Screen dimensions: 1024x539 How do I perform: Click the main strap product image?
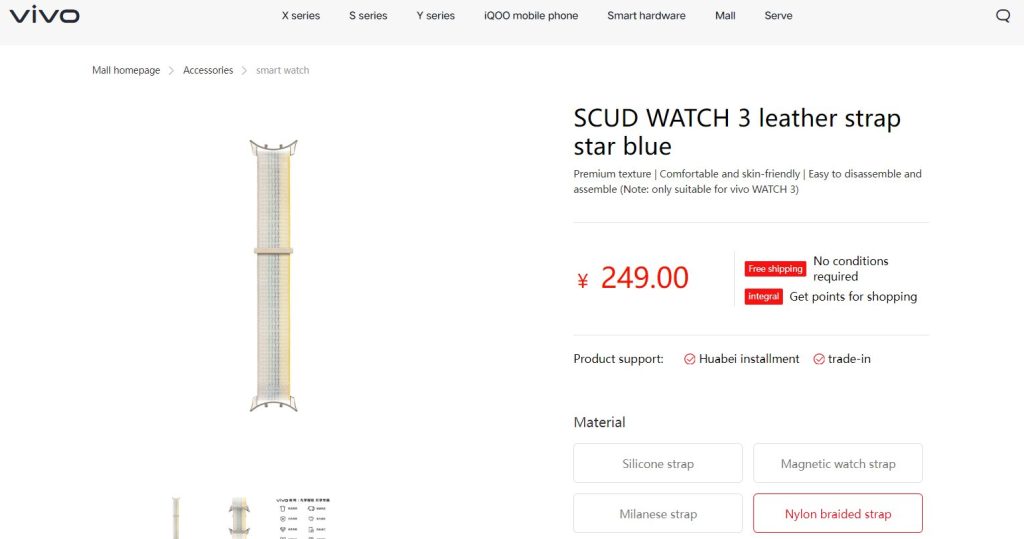pyautogui.click(x=273, y=275)
